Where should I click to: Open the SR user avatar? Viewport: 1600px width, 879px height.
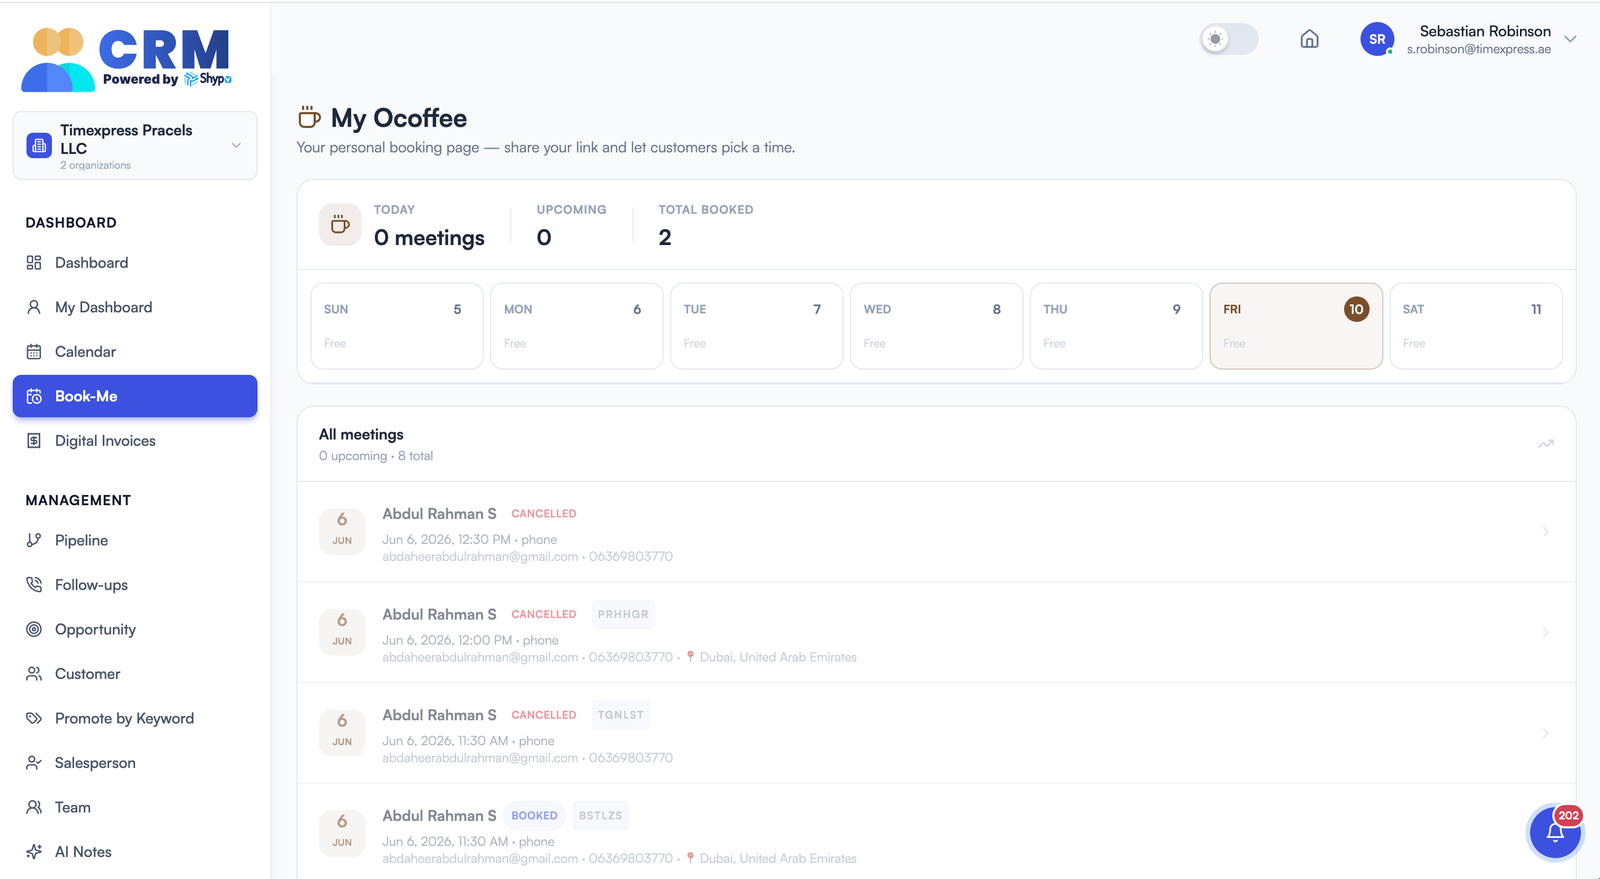tap(1377, 39)
